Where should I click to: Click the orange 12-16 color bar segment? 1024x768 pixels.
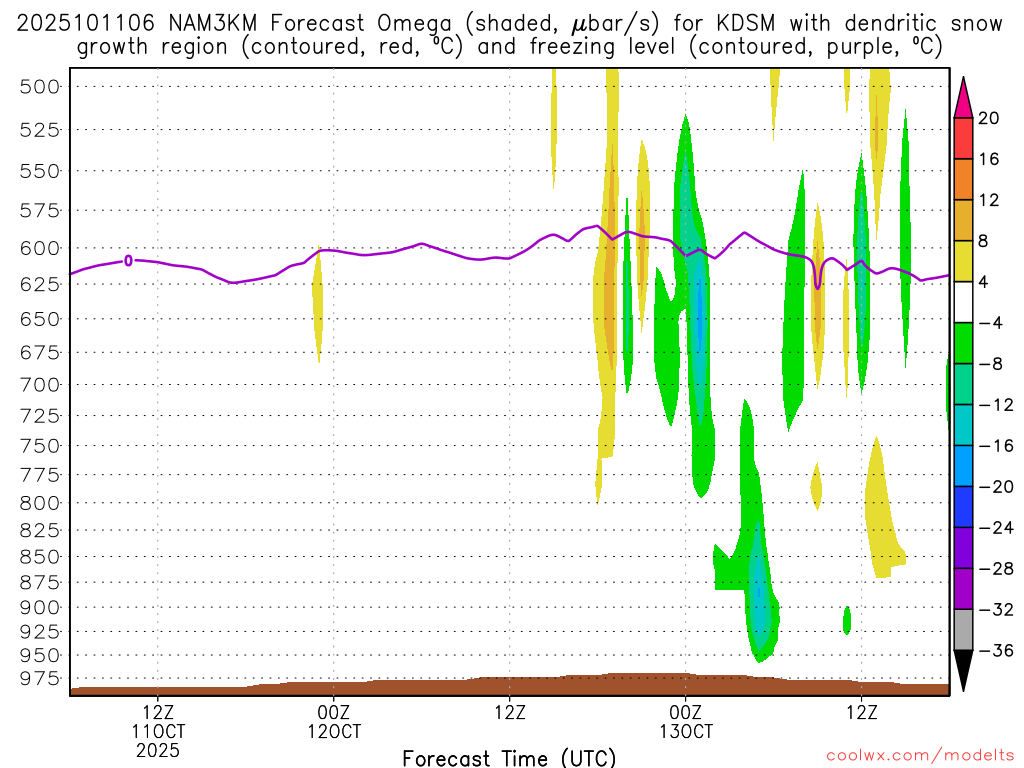(963, 180)
